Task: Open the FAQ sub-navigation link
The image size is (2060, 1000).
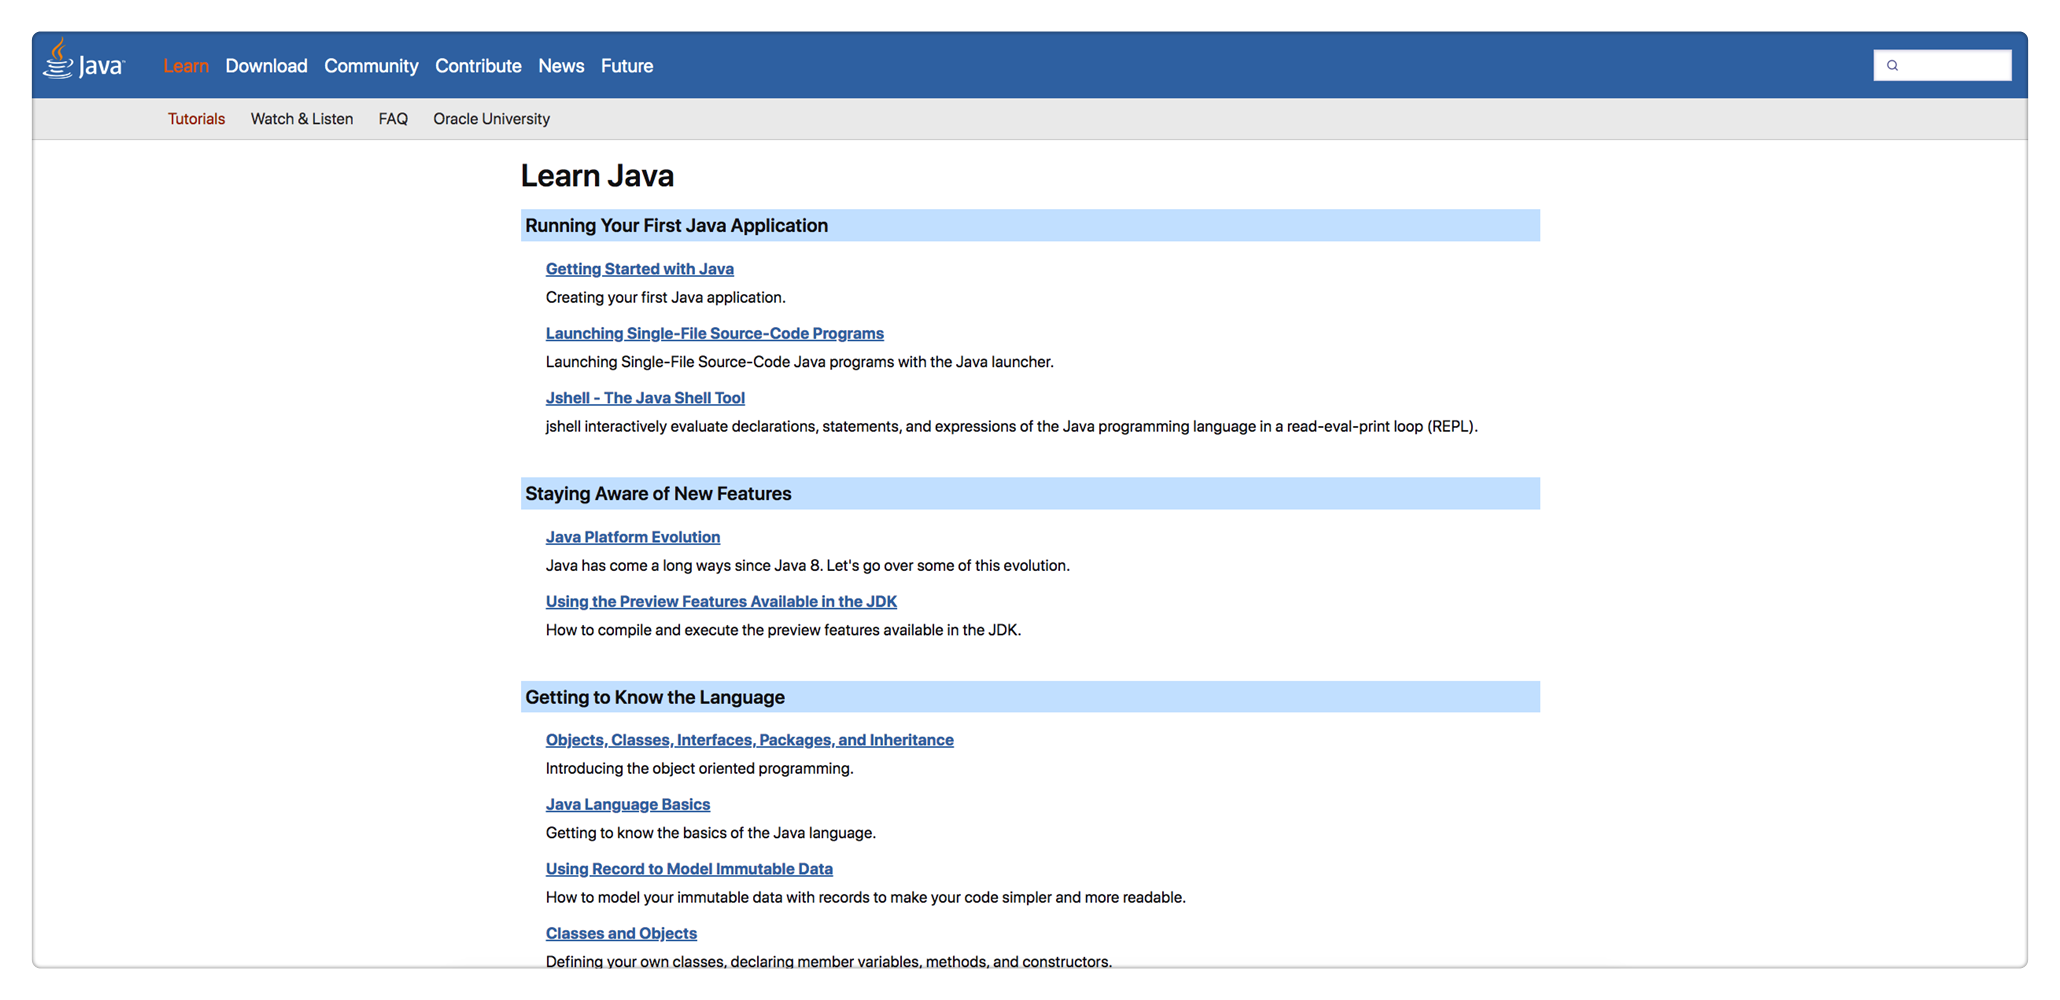Action: coord(393,119)
